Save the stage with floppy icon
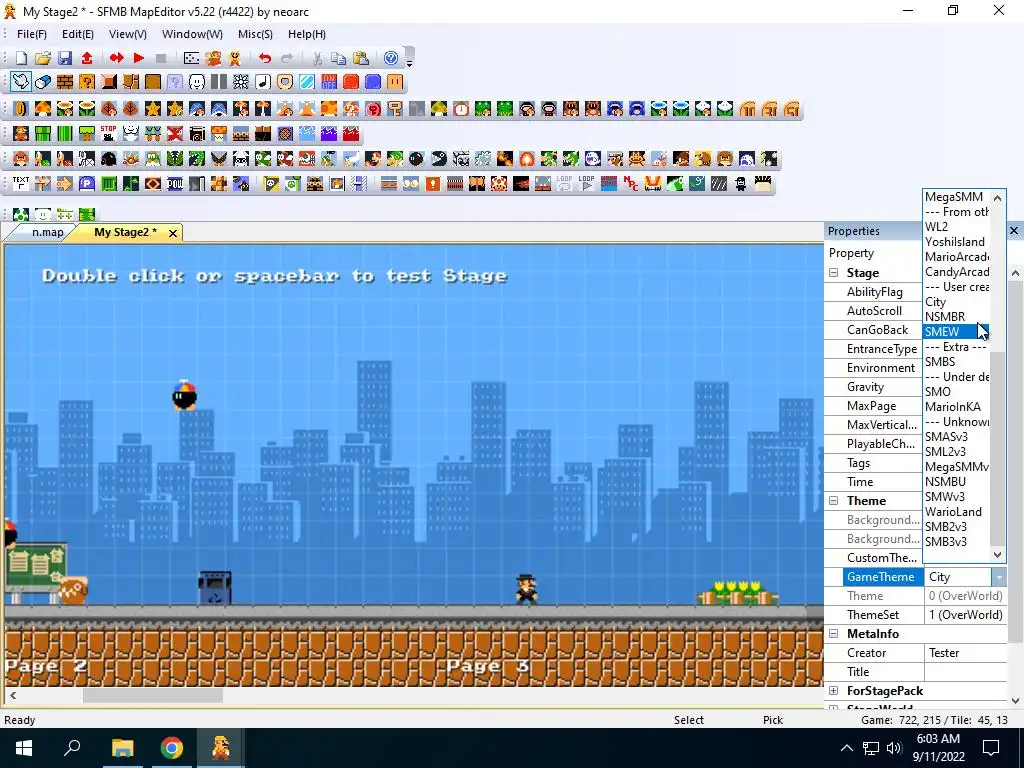The width and height of the screenshot is (1024, 768). coord(65,58)
